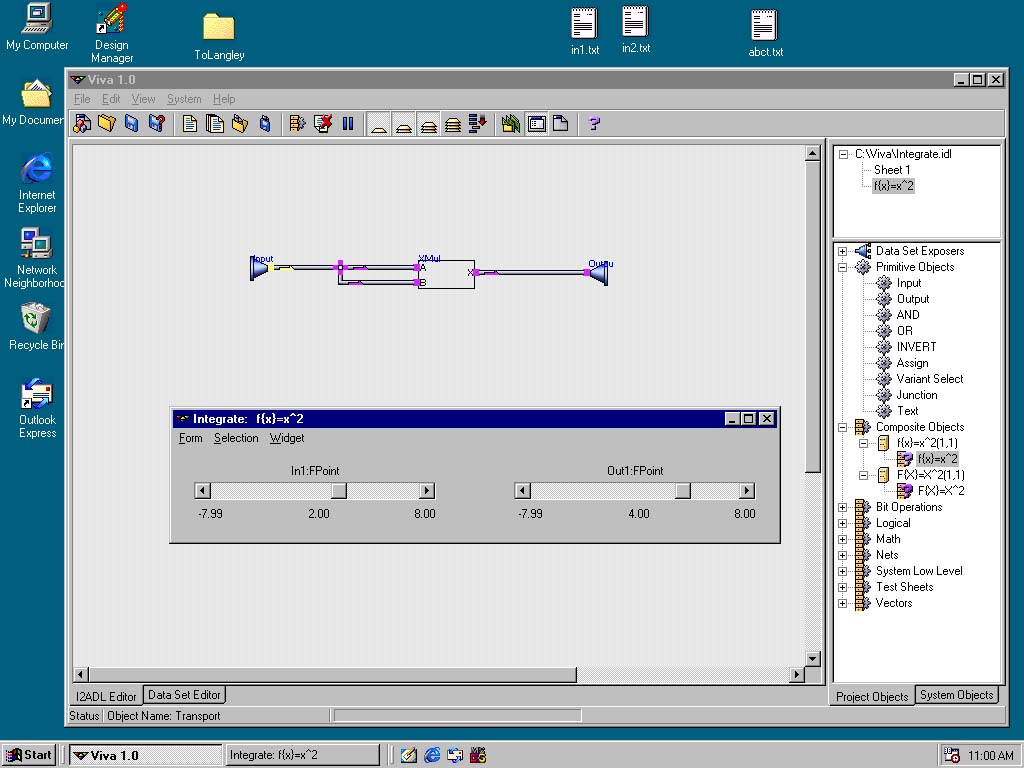Click the purple question mark Help icon
The height and width of the screenshot is (768, 1024).
pos(594,124)
